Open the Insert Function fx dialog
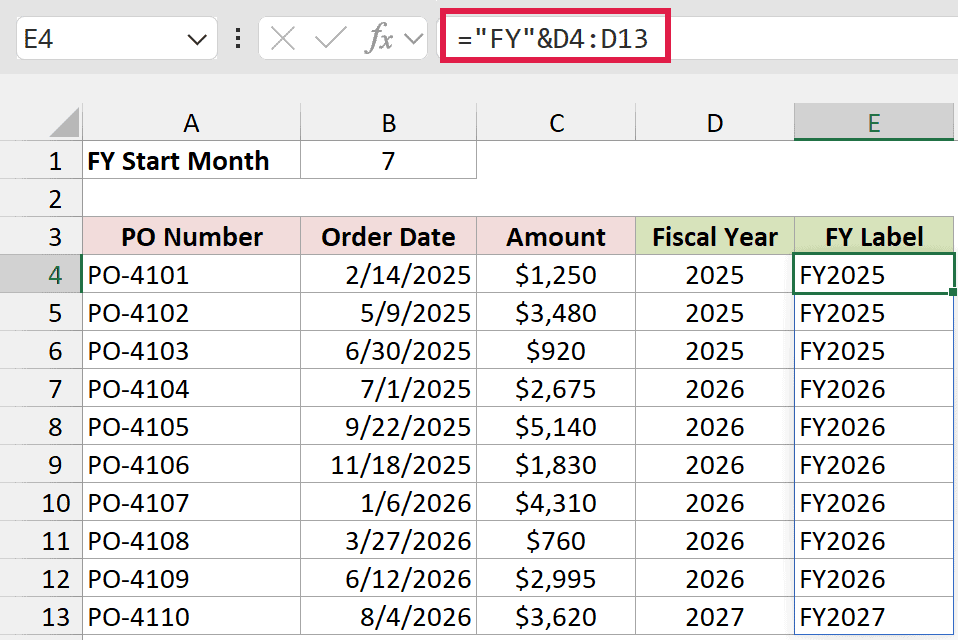Screen dimensions: 958x640 coord(379,39)
